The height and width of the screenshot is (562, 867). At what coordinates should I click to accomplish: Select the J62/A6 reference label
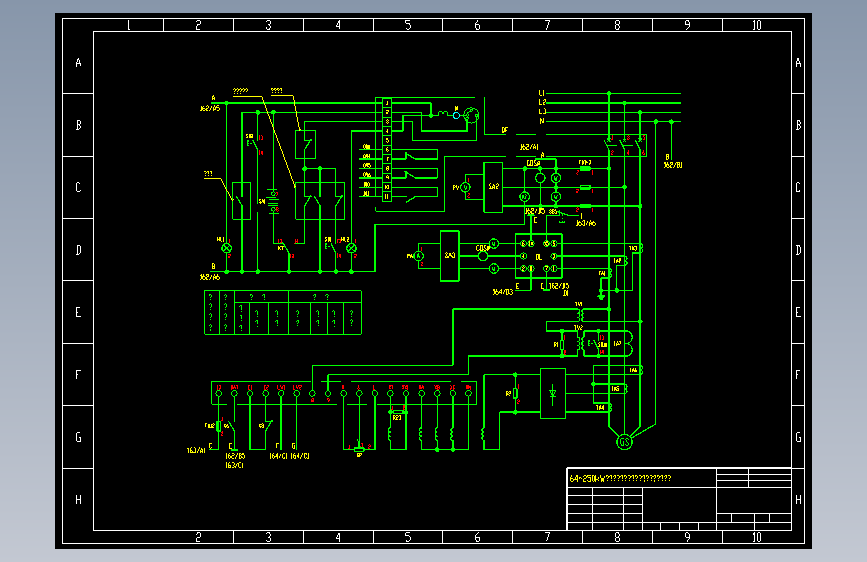click(x=210, y=277)
